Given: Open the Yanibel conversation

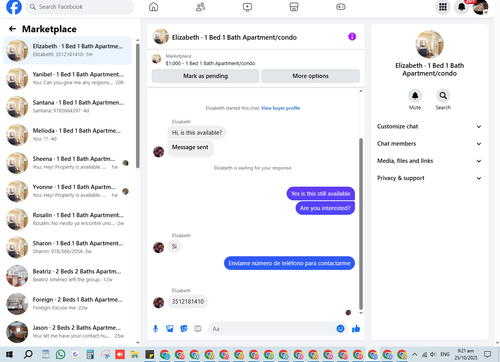Looking at the screenshot, I should point(67,79).
